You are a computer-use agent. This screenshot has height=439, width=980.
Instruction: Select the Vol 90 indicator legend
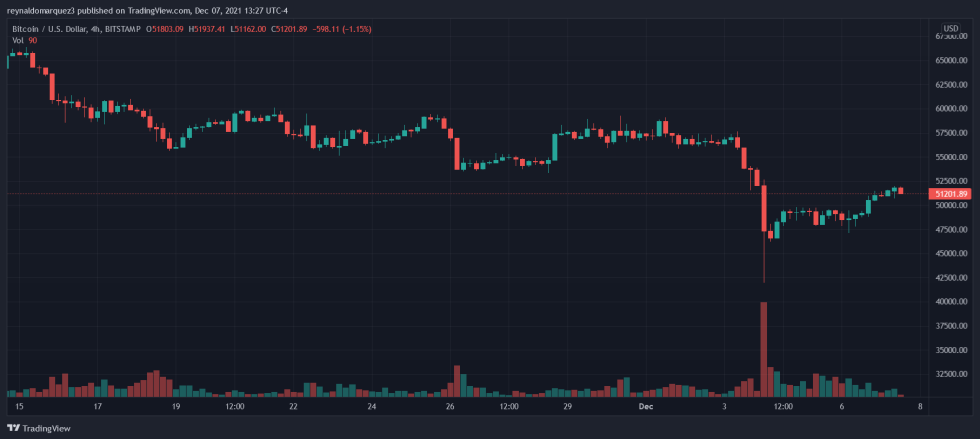point(24,40)
